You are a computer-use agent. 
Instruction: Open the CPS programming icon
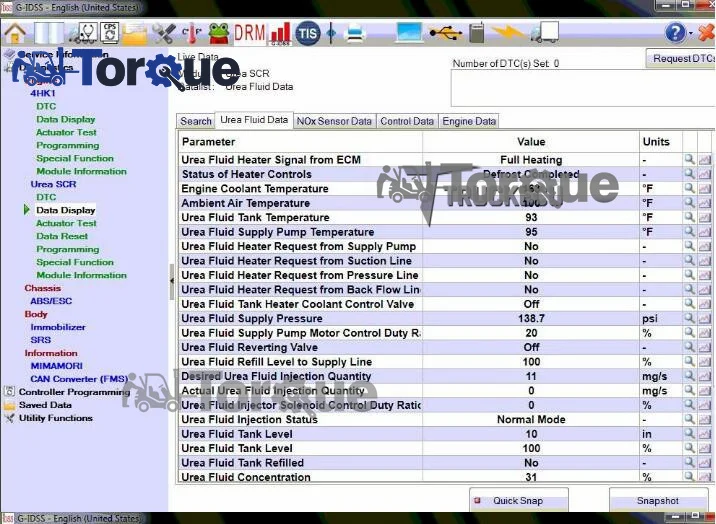[110, 33]
